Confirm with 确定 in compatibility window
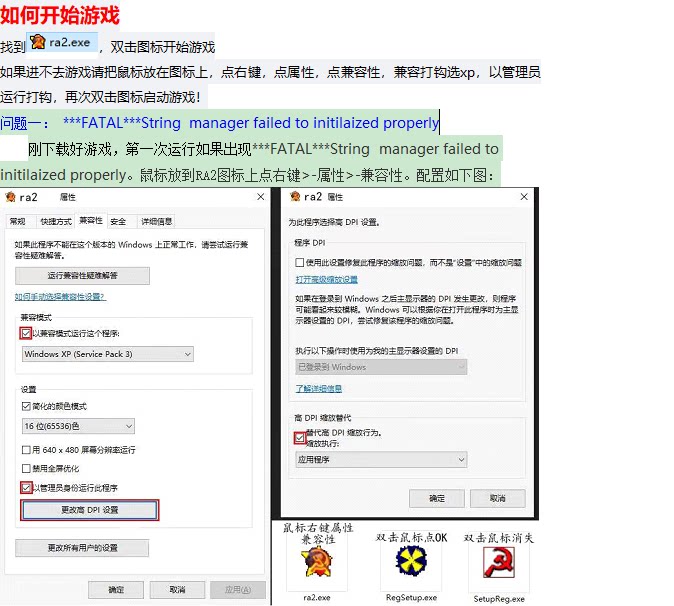This screenshot has width=674, height=606. click(x=116, y=590)
